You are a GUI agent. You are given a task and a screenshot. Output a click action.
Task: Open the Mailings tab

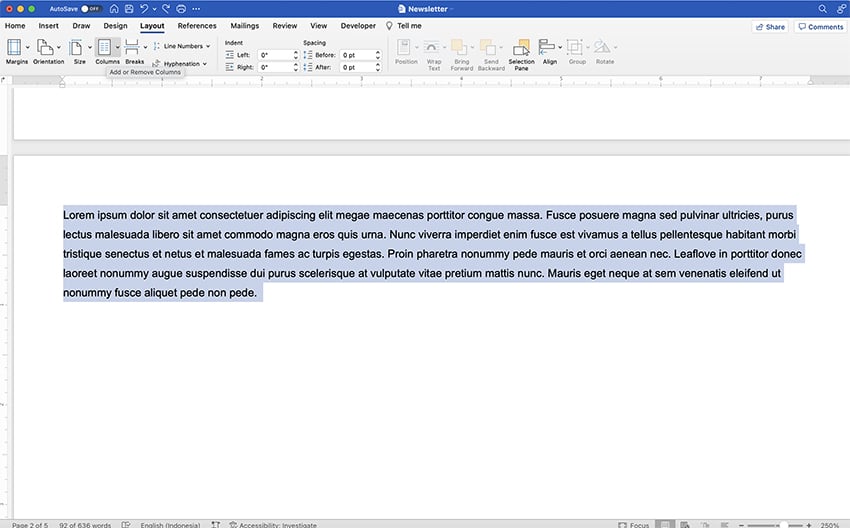click(244, 25)
